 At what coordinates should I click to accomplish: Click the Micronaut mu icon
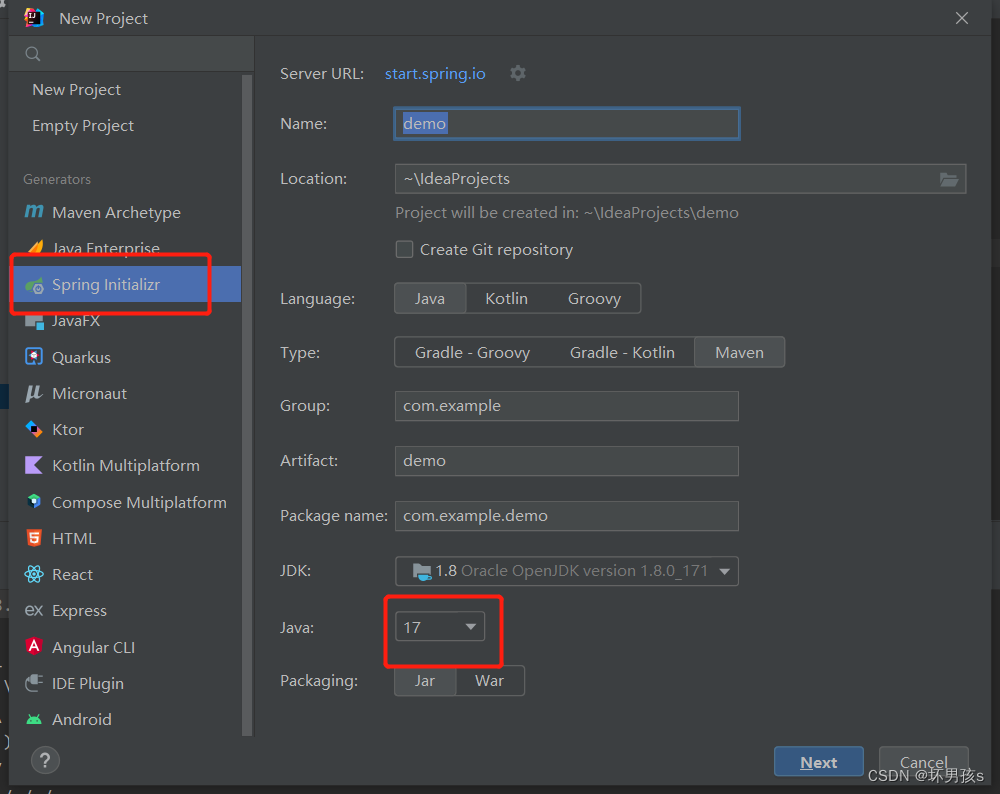click(x=34, y=393)
